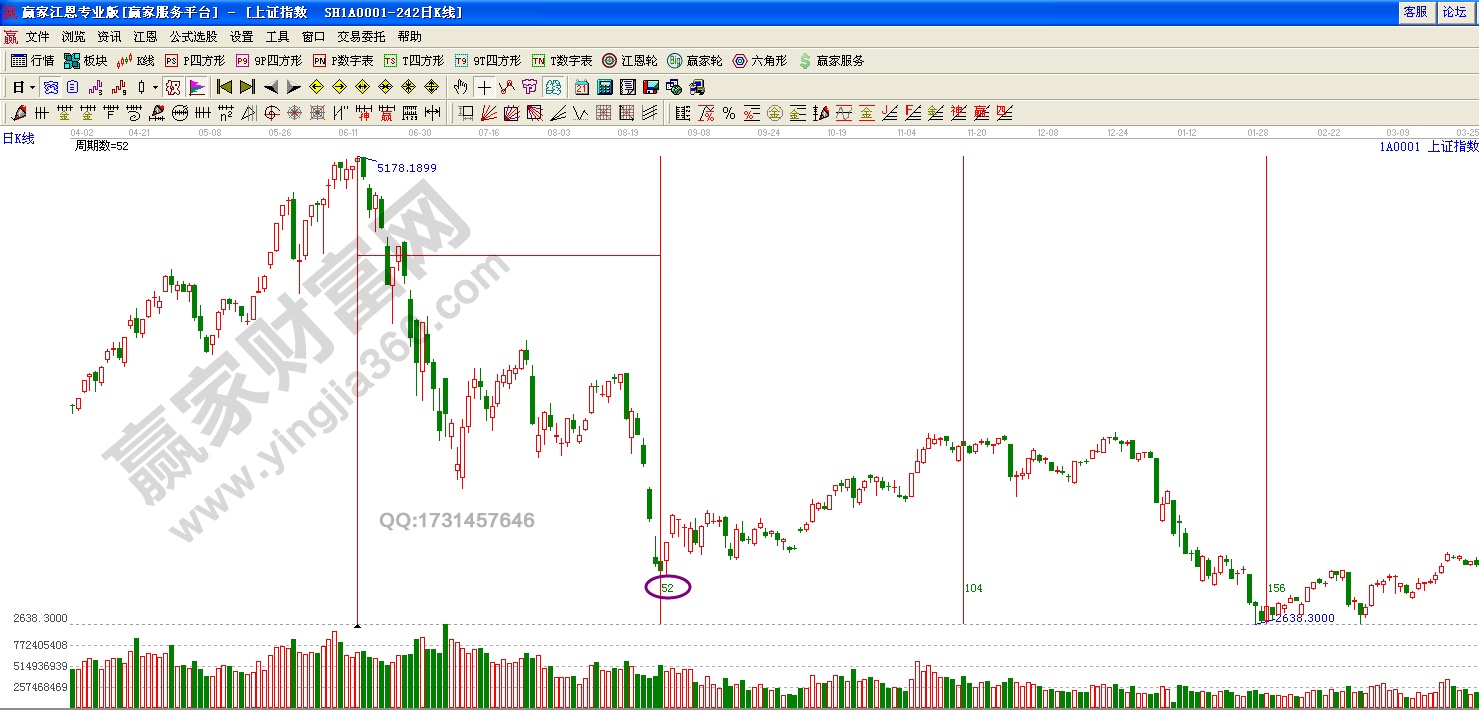
Task: Select the plain percent % tool
Action: tap(729, 112)
